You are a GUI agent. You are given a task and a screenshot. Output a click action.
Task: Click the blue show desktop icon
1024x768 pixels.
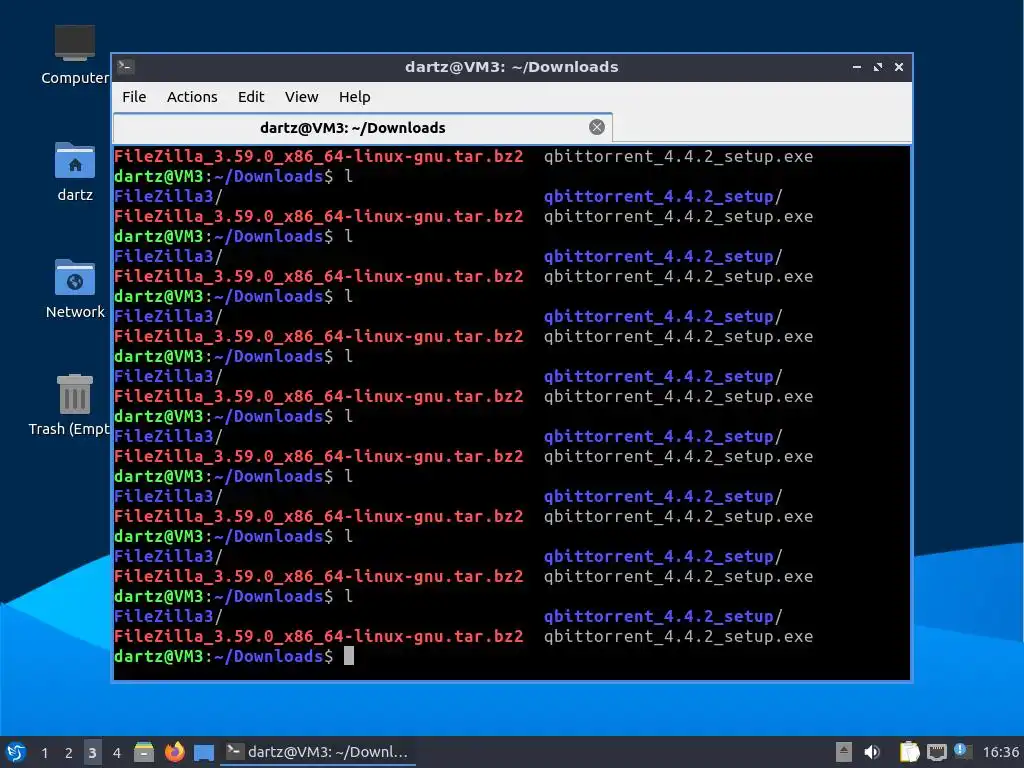204,752
